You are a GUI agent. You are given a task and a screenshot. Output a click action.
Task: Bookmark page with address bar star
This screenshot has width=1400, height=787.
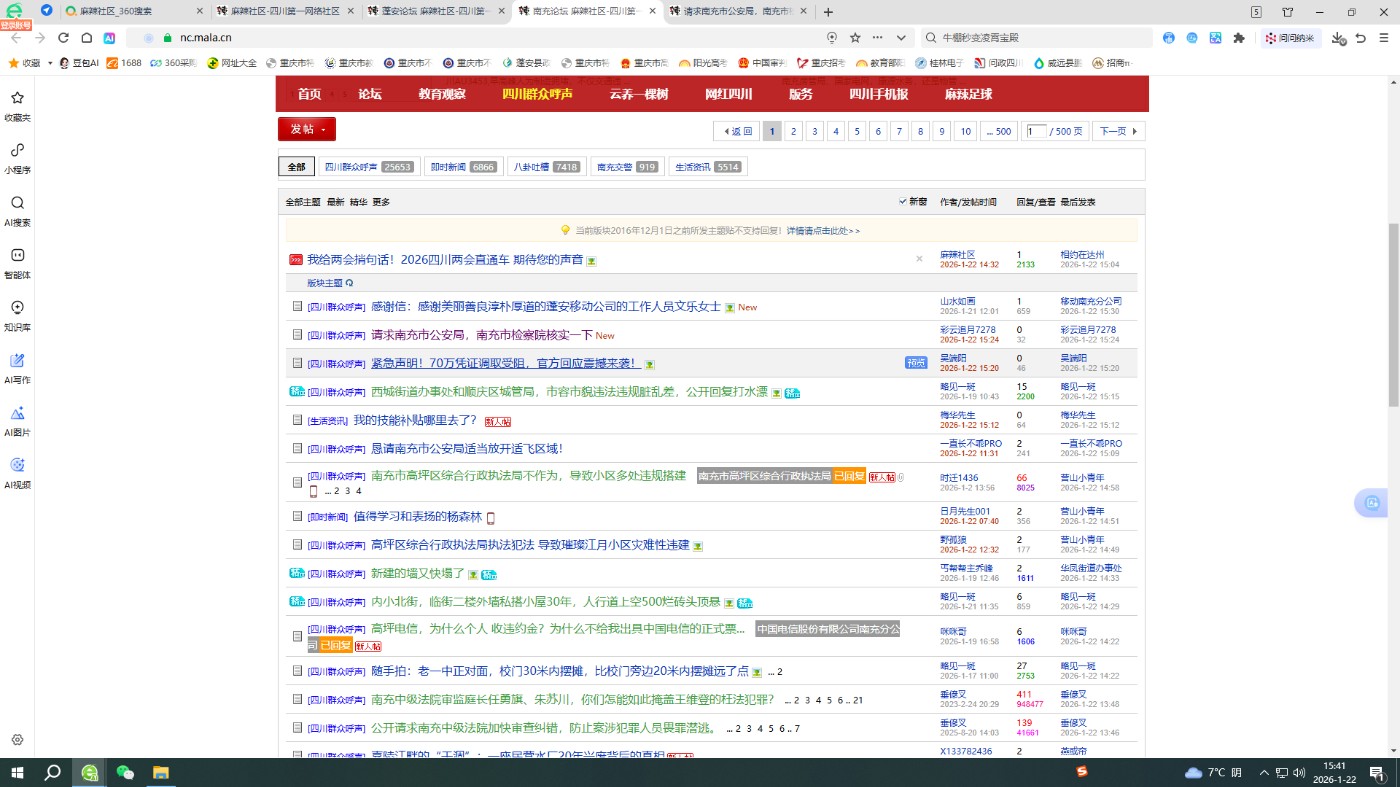pos(855,38)
